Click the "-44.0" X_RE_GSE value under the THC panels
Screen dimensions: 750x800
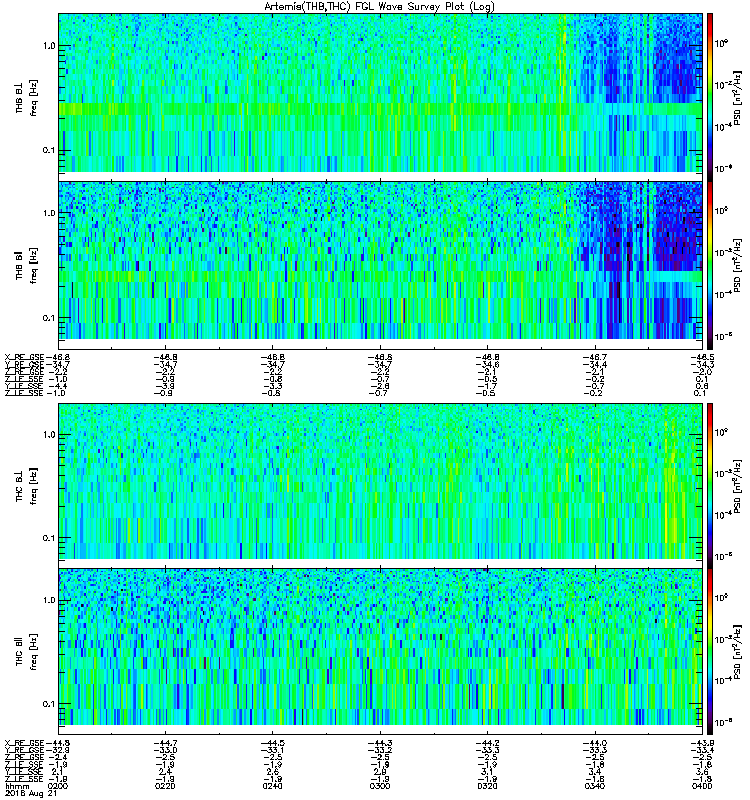point(595,743)
